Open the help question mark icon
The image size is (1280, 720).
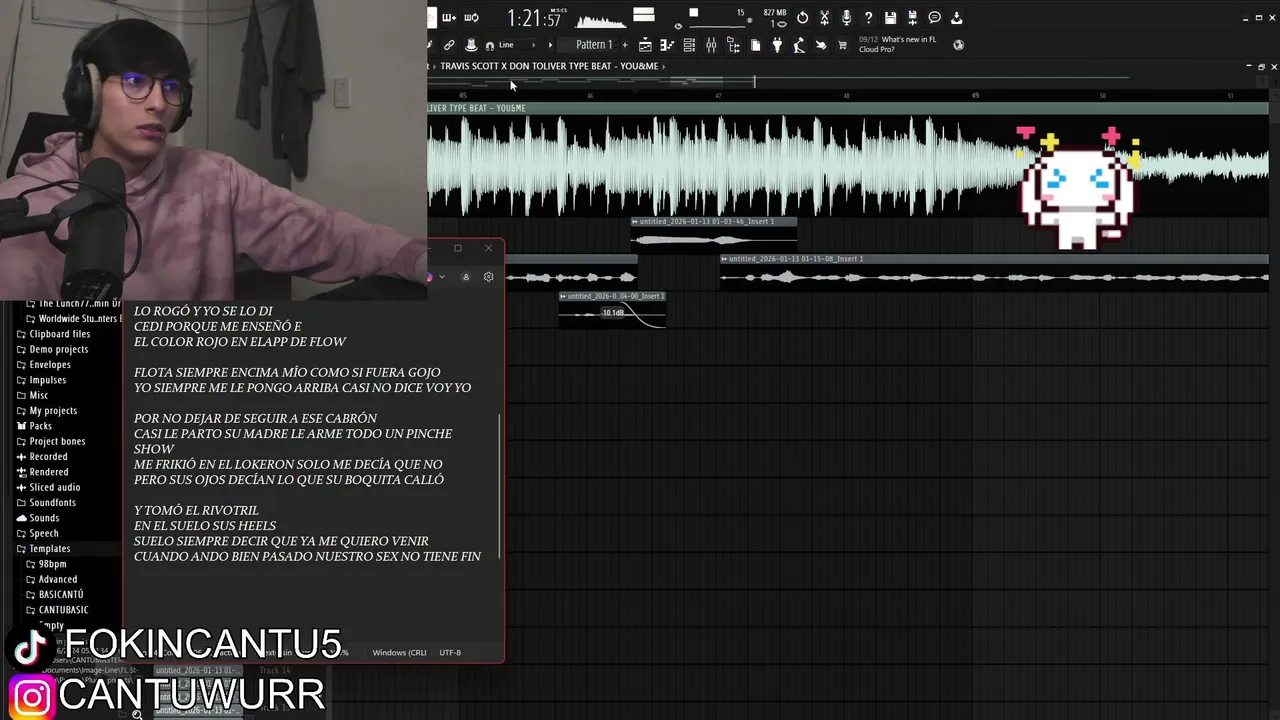(868, 18)
